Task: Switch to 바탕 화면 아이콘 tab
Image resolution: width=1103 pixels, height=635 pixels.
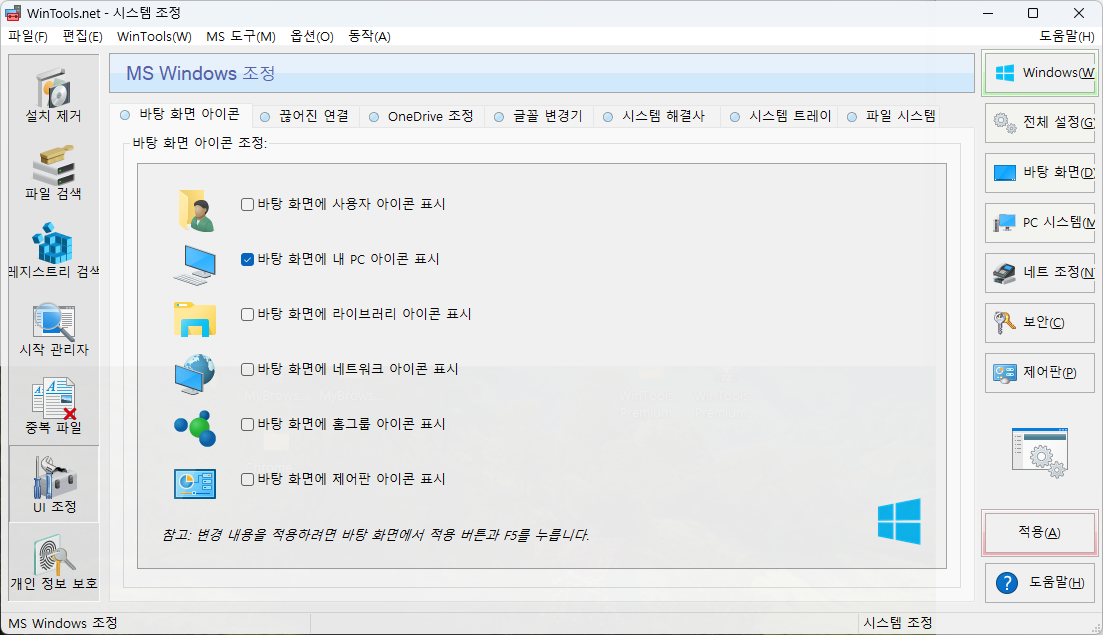Action: tap(180, 115)
